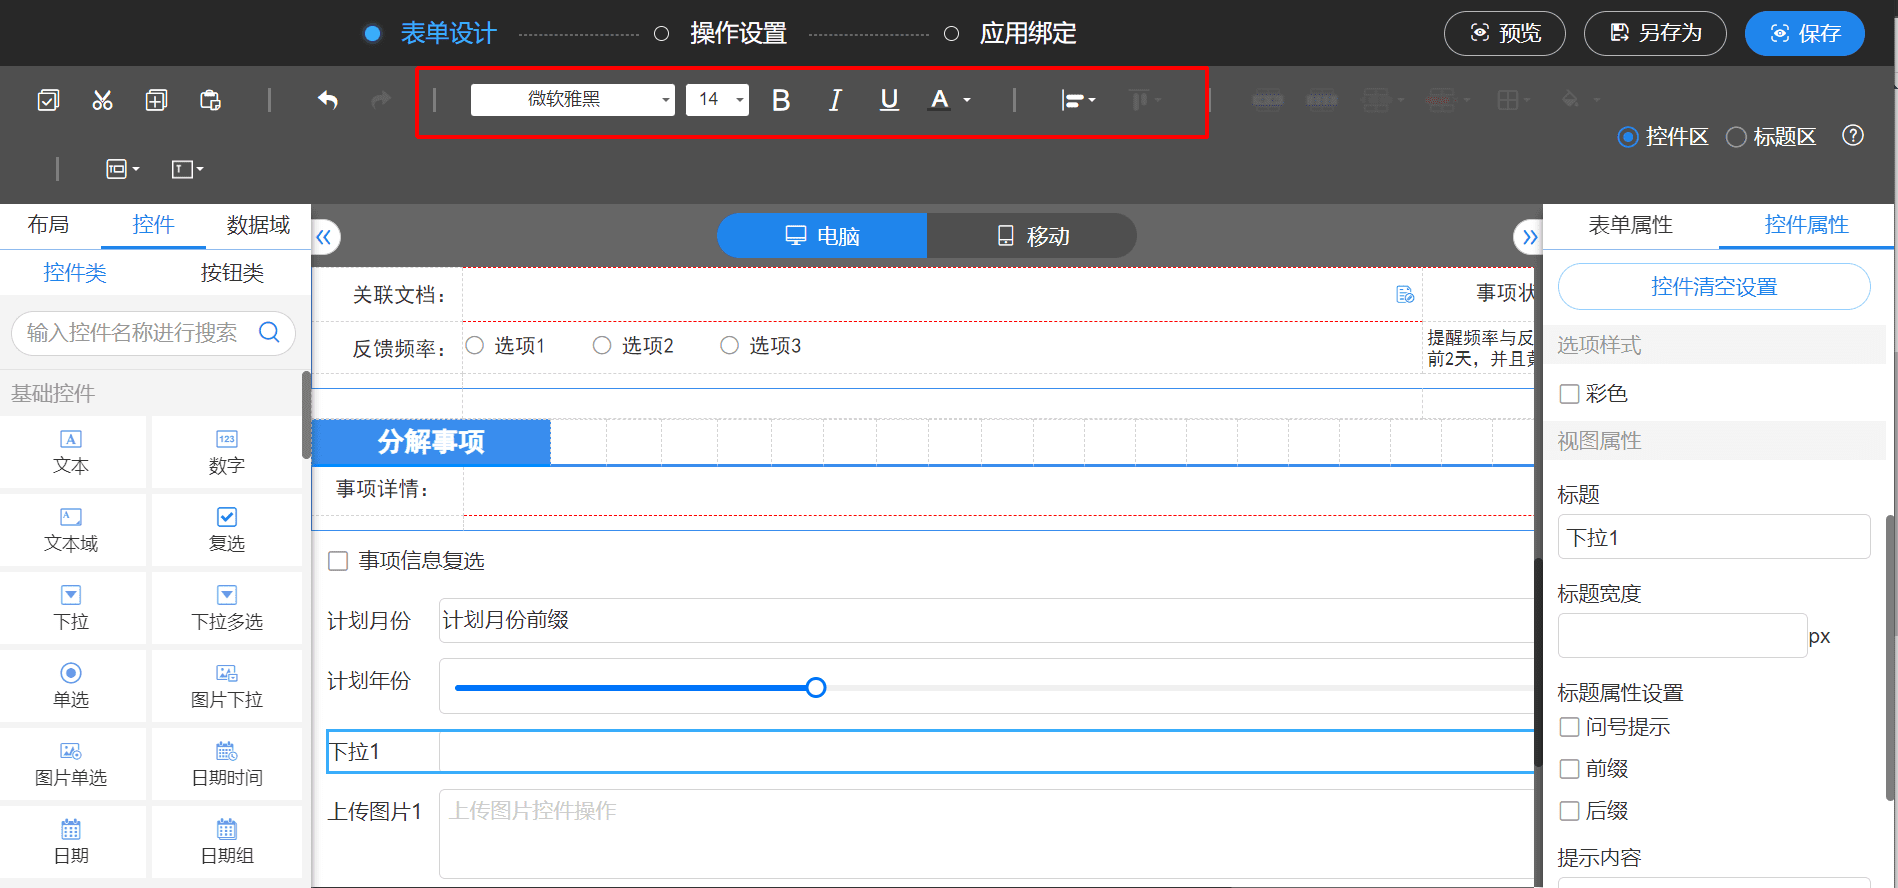Go to the 应用绑定 step

click(1028, 33)
